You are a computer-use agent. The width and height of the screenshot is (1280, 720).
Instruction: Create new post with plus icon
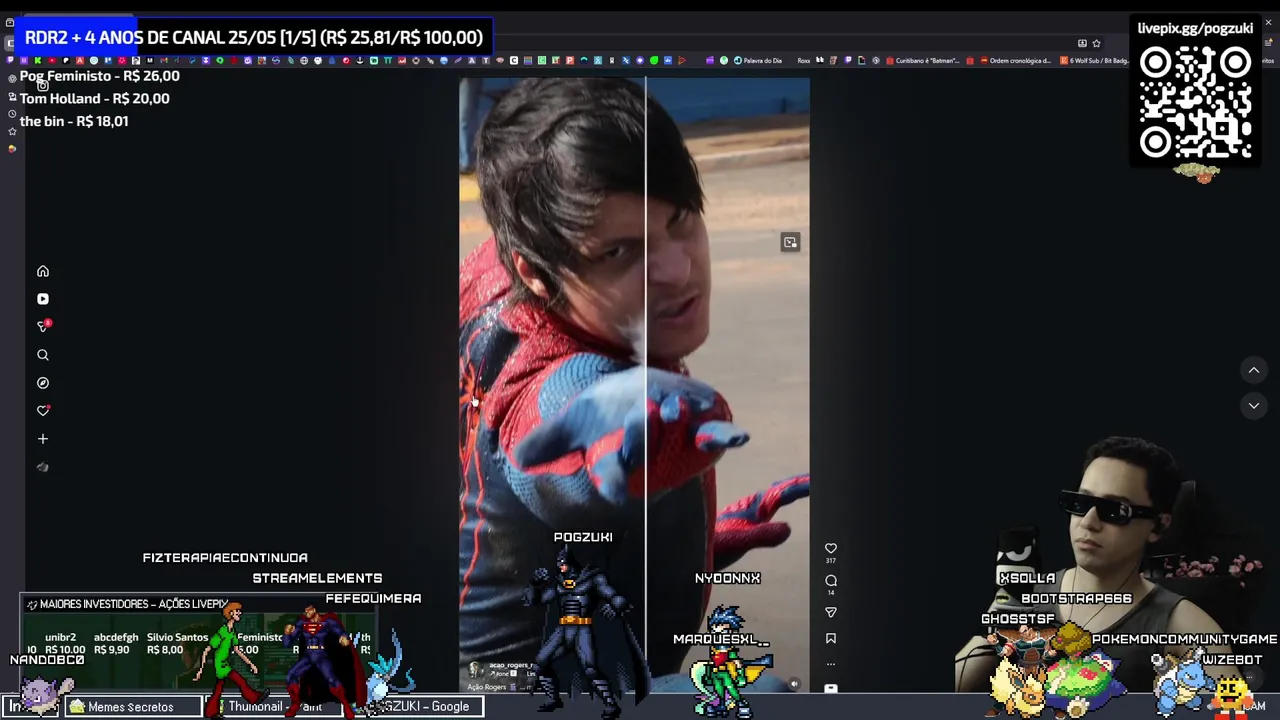point(43,439)
